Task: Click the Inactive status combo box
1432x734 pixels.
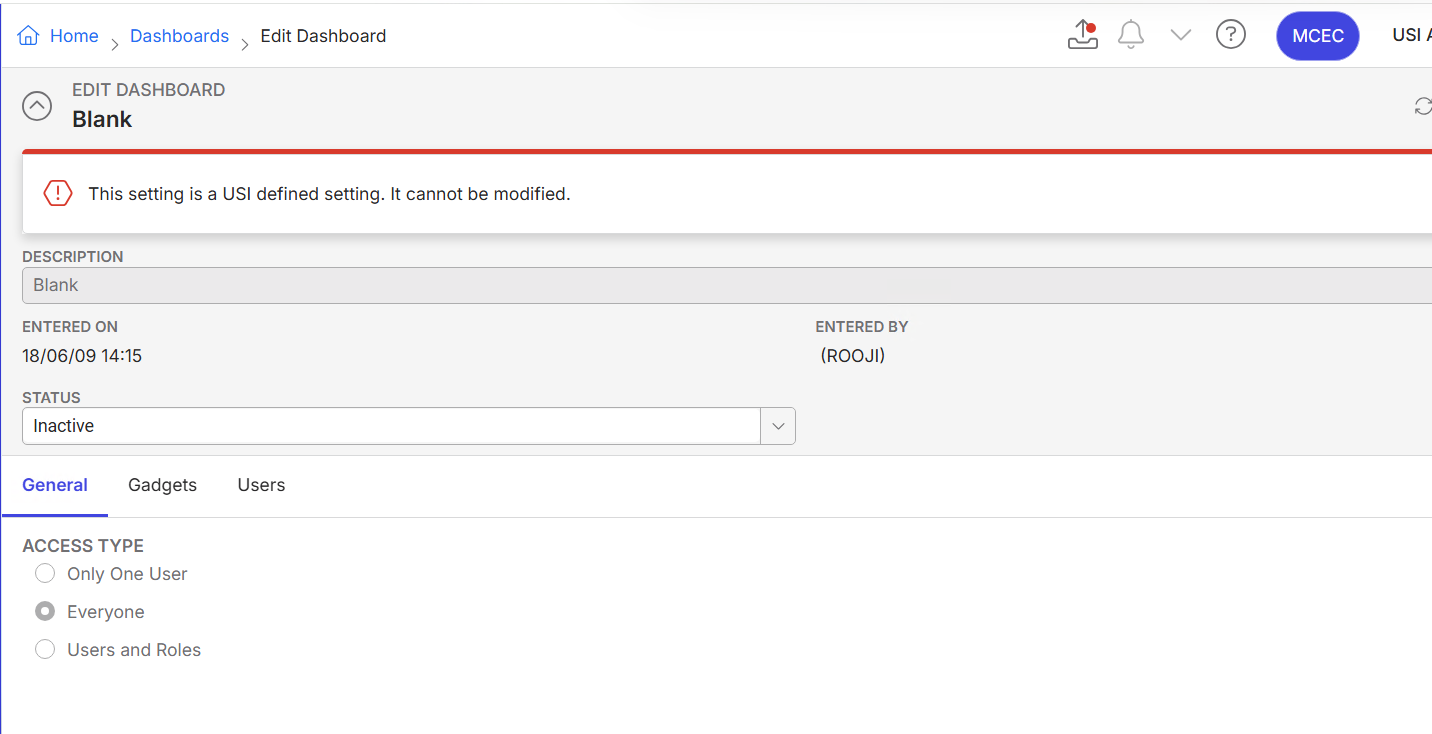Action: (409, 426)
